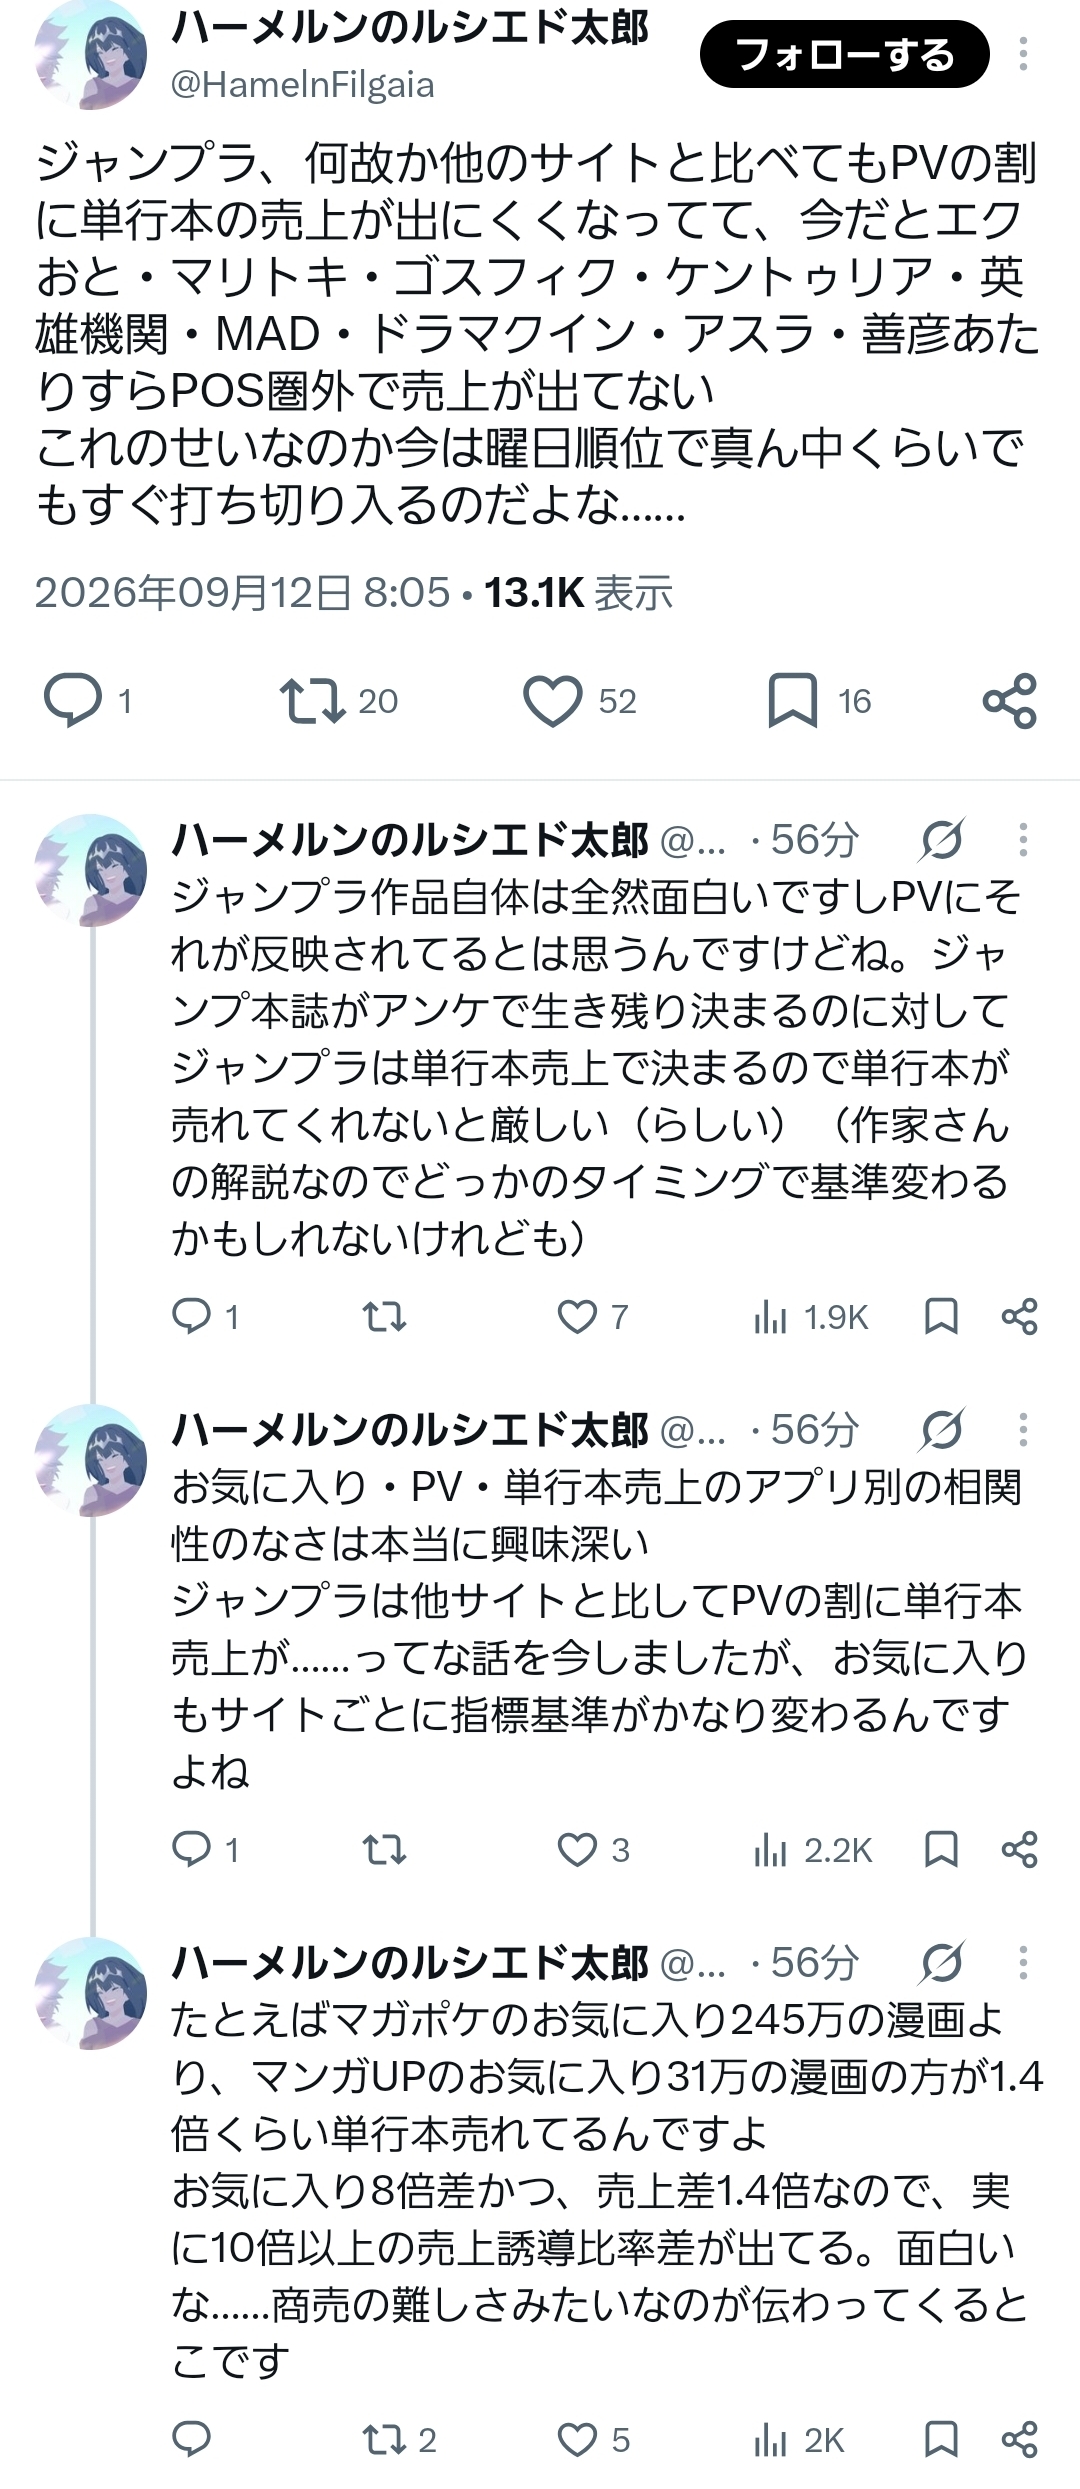This screenshot has width=1080, height=2489.
Task: View analytics showing 2.2K on second reply
Action: [813, 1850]
